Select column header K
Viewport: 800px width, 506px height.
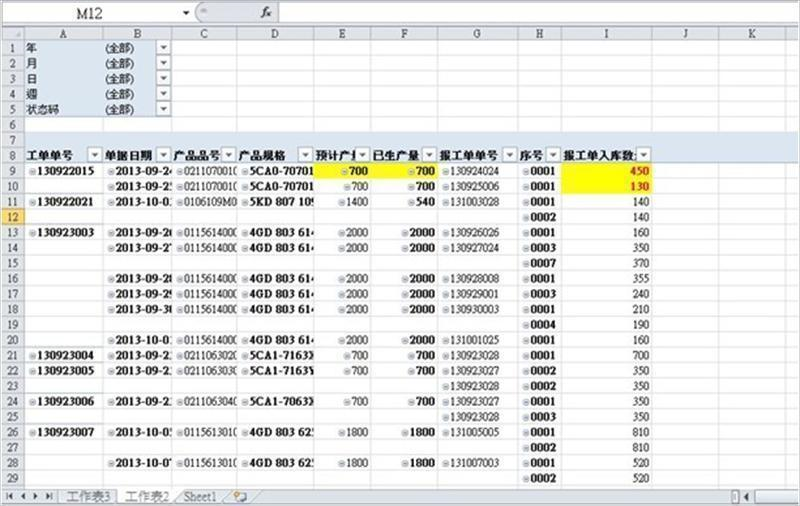tap(751, 33)
